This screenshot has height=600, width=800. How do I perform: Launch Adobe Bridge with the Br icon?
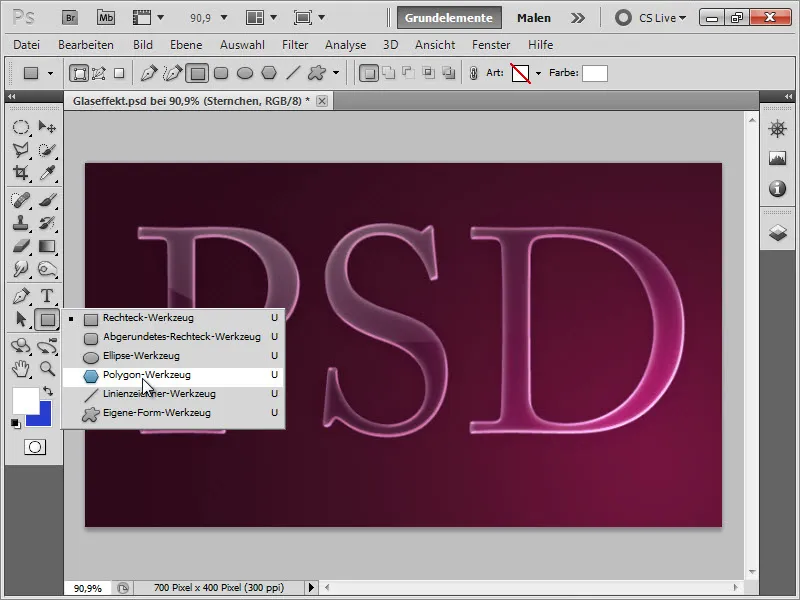point(70,18)
